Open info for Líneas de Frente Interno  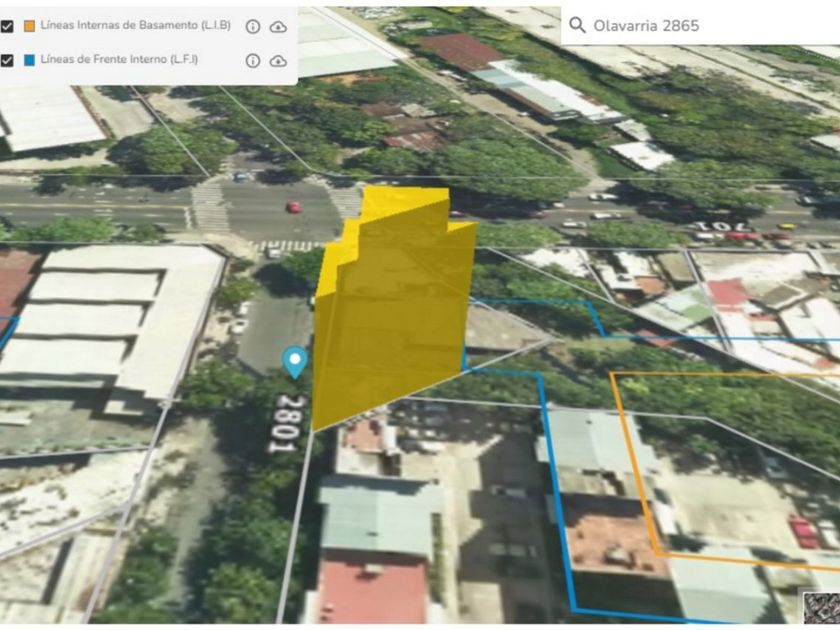click(x=253, y=61)
